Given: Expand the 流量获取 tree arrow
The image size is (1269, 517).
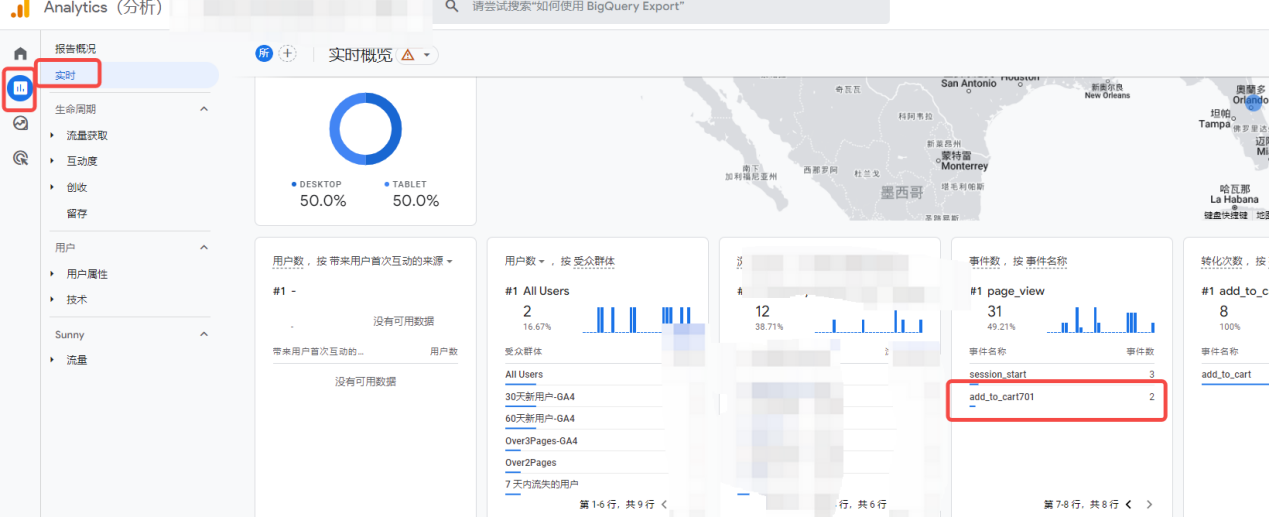Looking at the screenshot, I should tap(53, 135).
